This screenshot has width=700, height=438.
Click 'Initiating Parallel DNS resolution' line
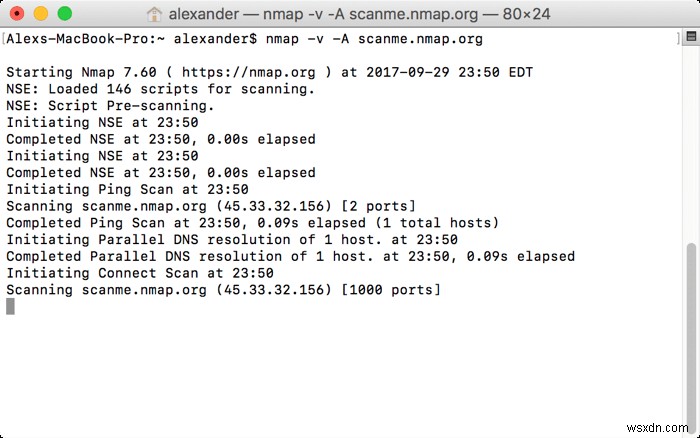pyautogui.click(x=232, y=239)
